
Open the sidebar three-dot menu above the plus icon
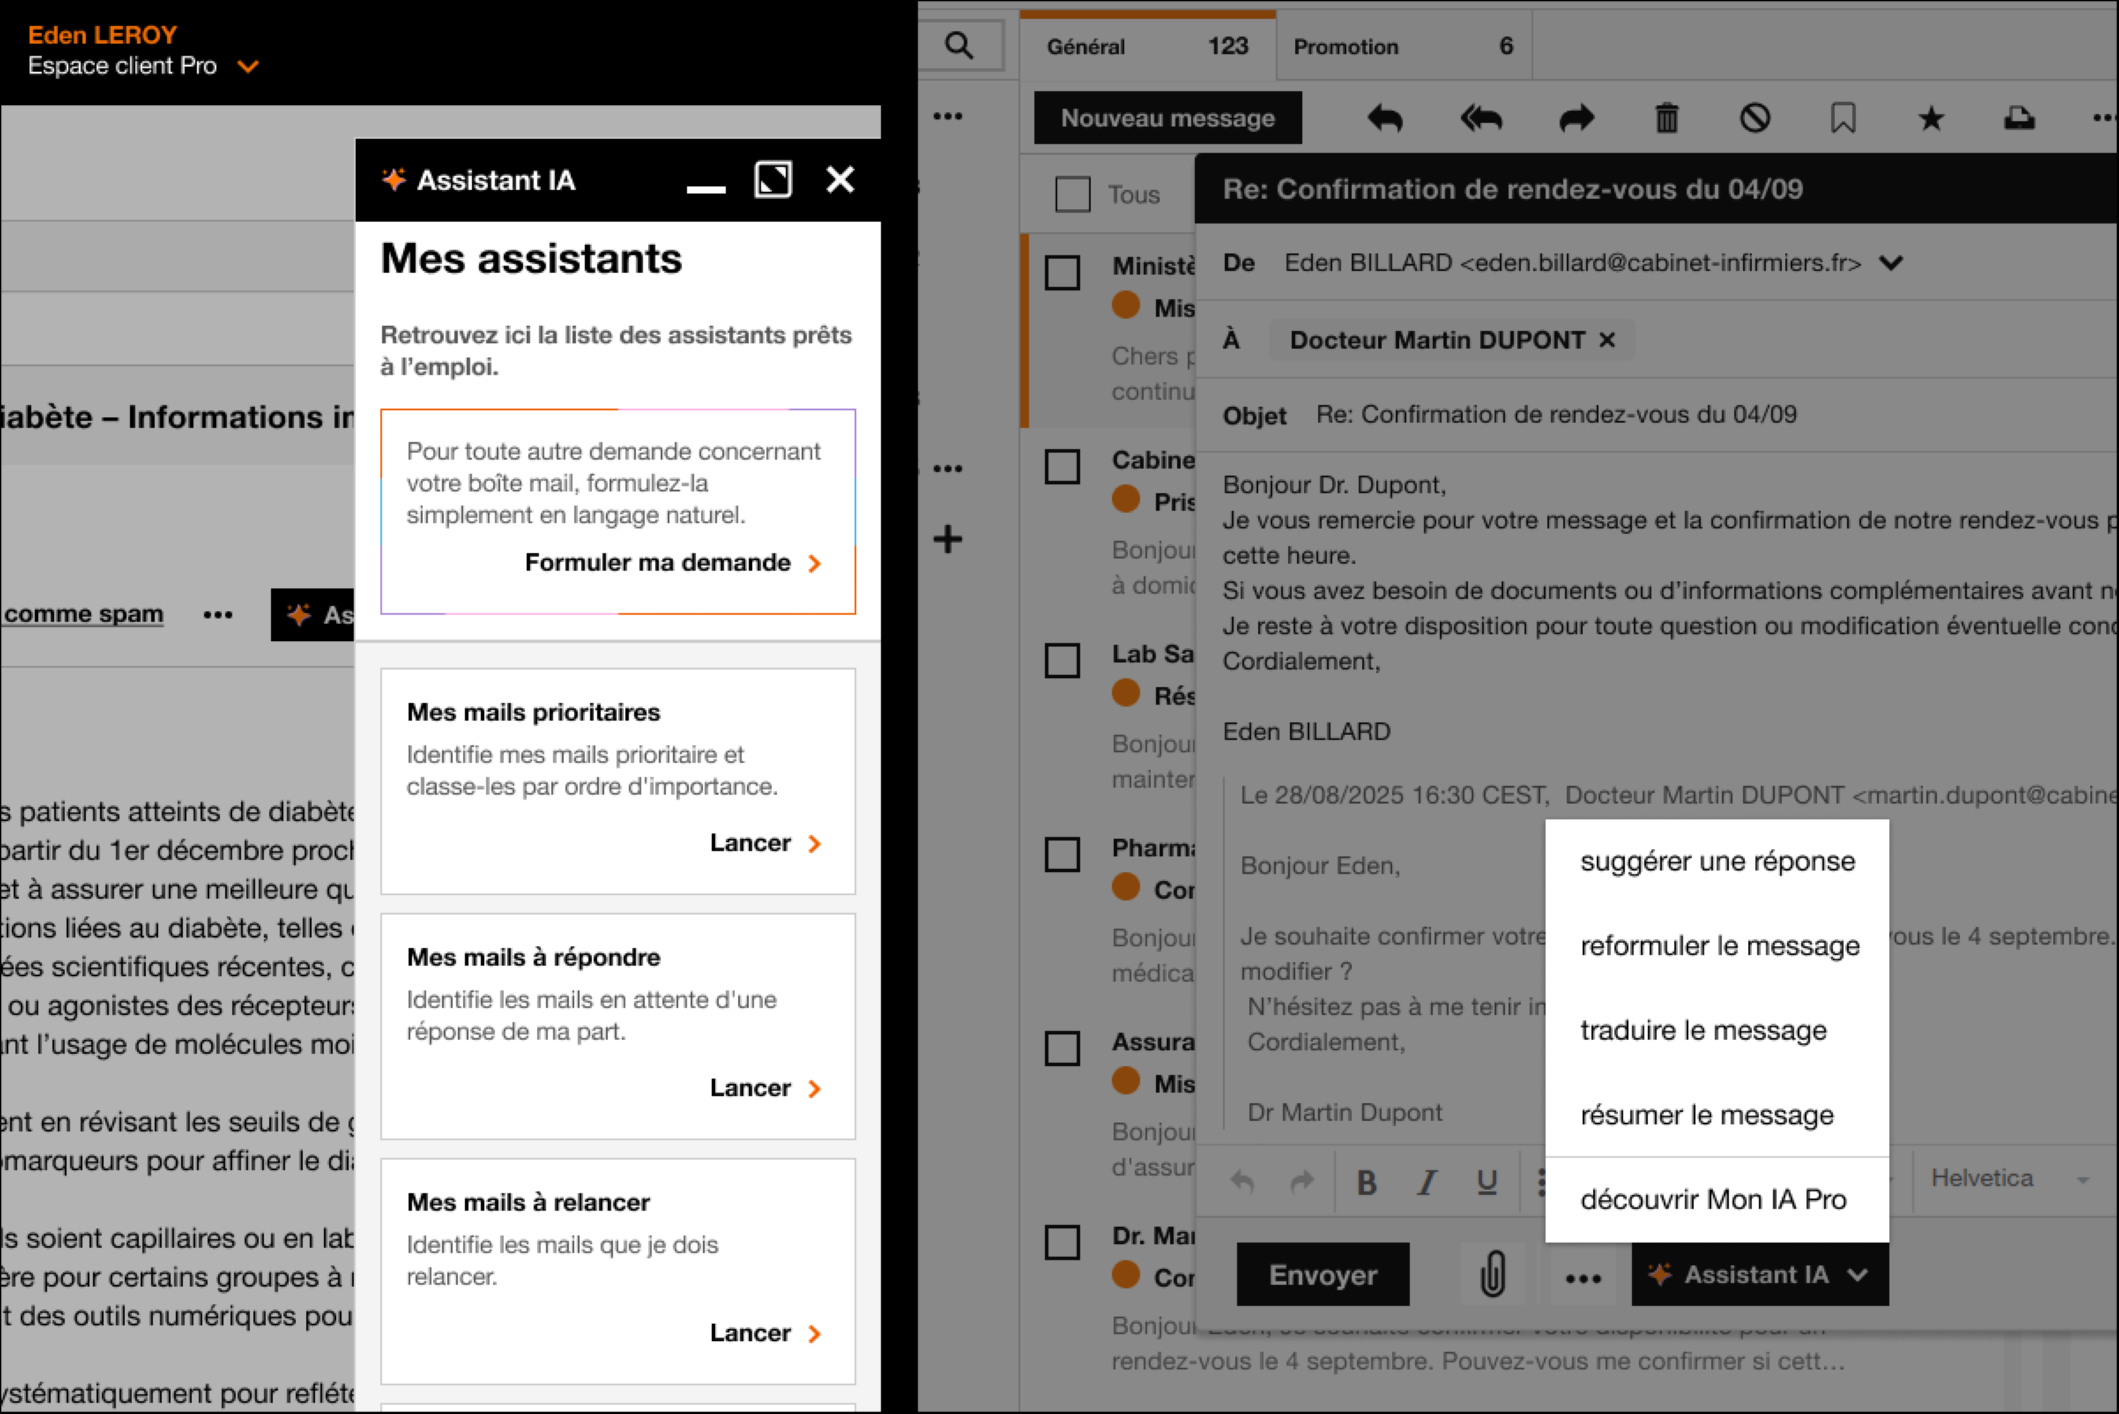pos(948,468)
